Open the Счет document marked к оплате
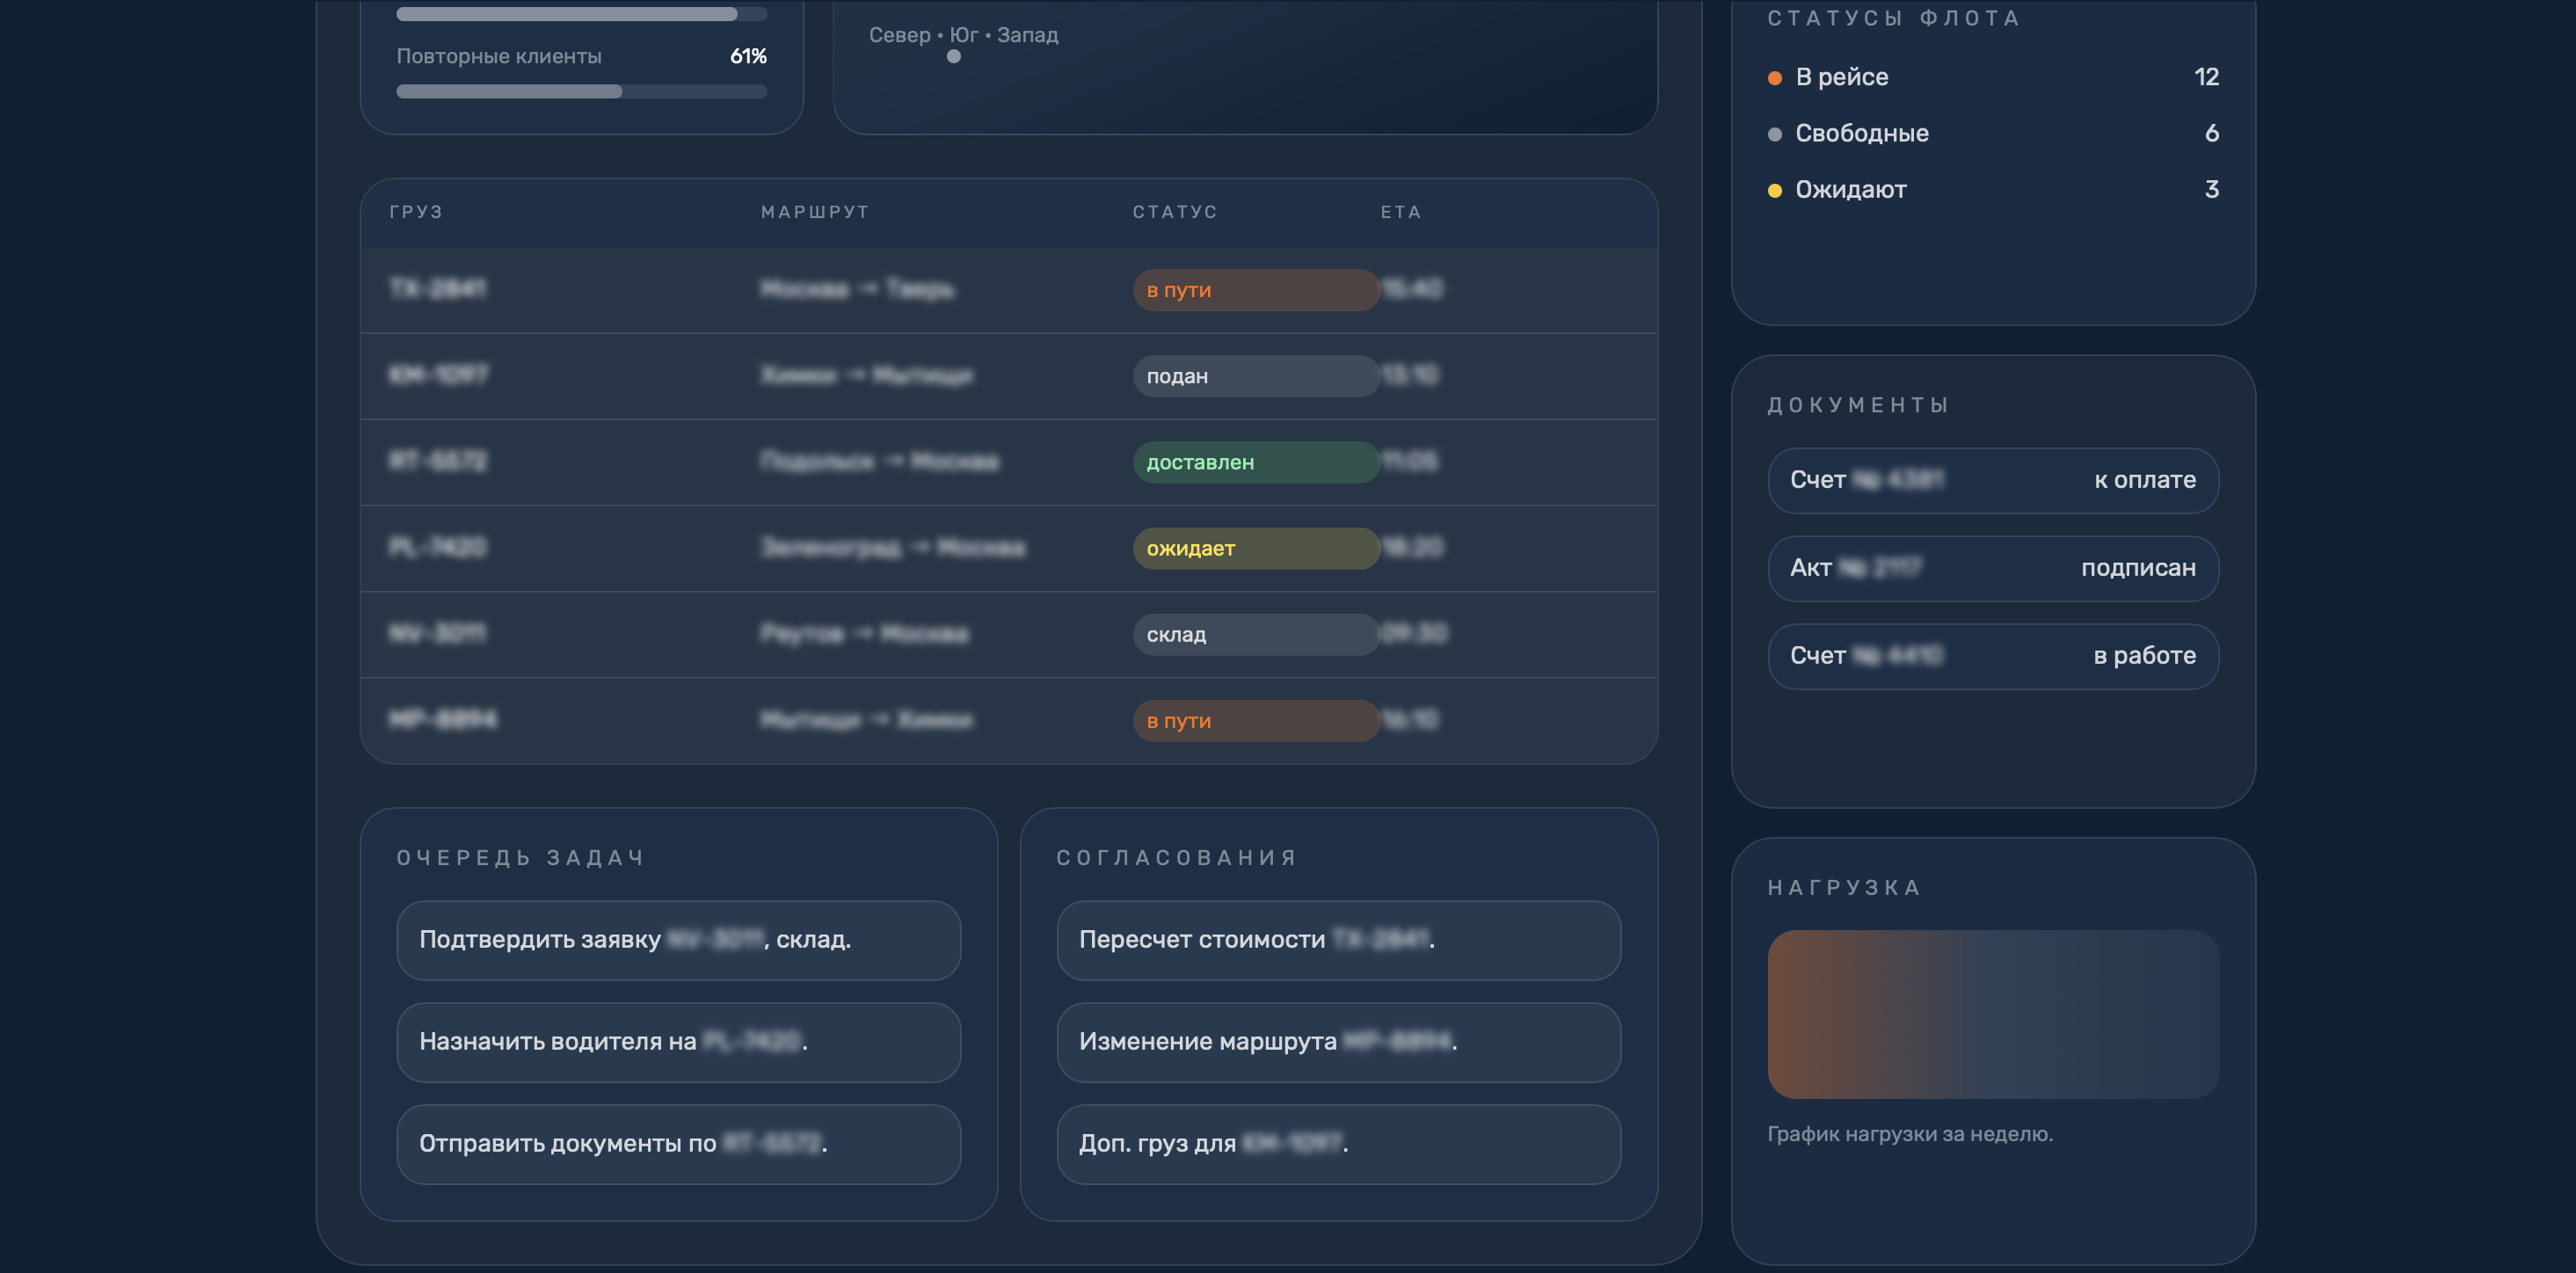Viewport: 2576px width, 1273px height. 1992,480
